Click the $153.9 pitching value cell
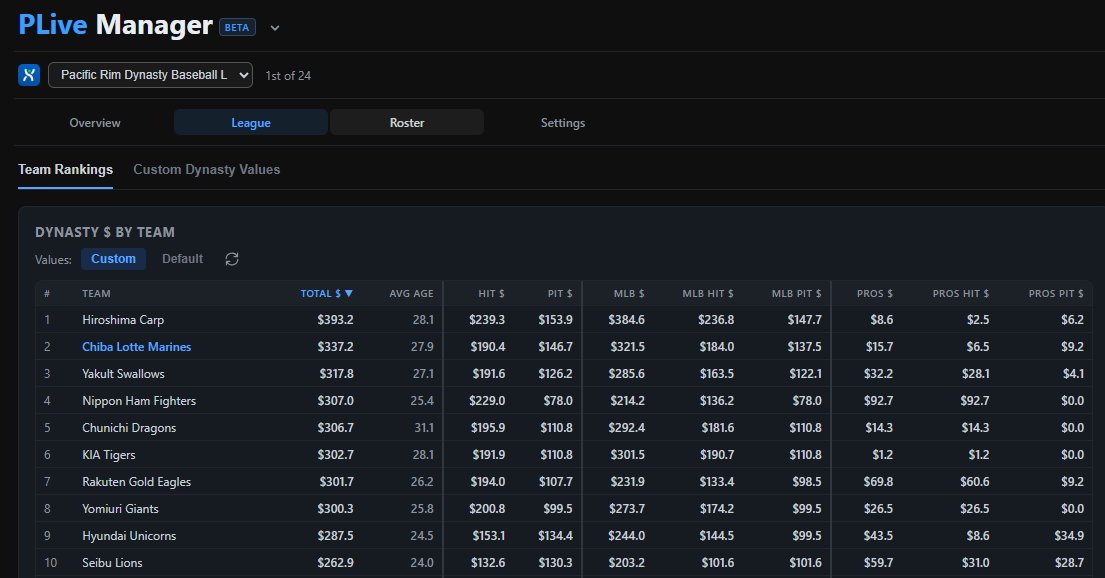Viewport: 1105px width, 578px height. (555, 320)
